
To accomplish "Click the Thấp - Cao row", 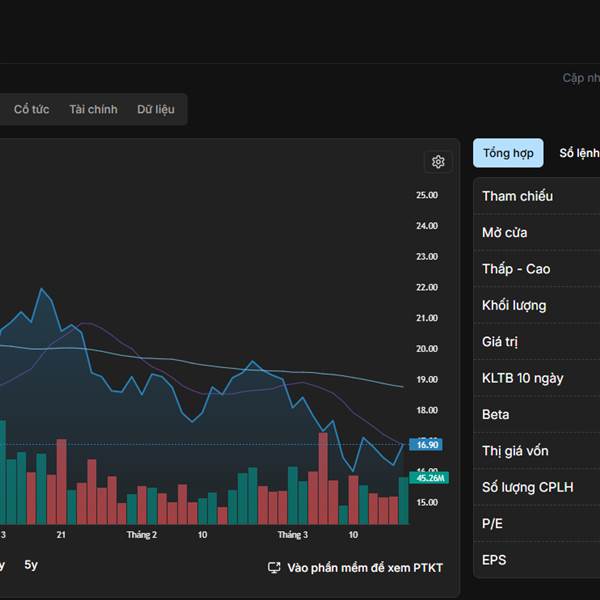I will coord(538,269).
